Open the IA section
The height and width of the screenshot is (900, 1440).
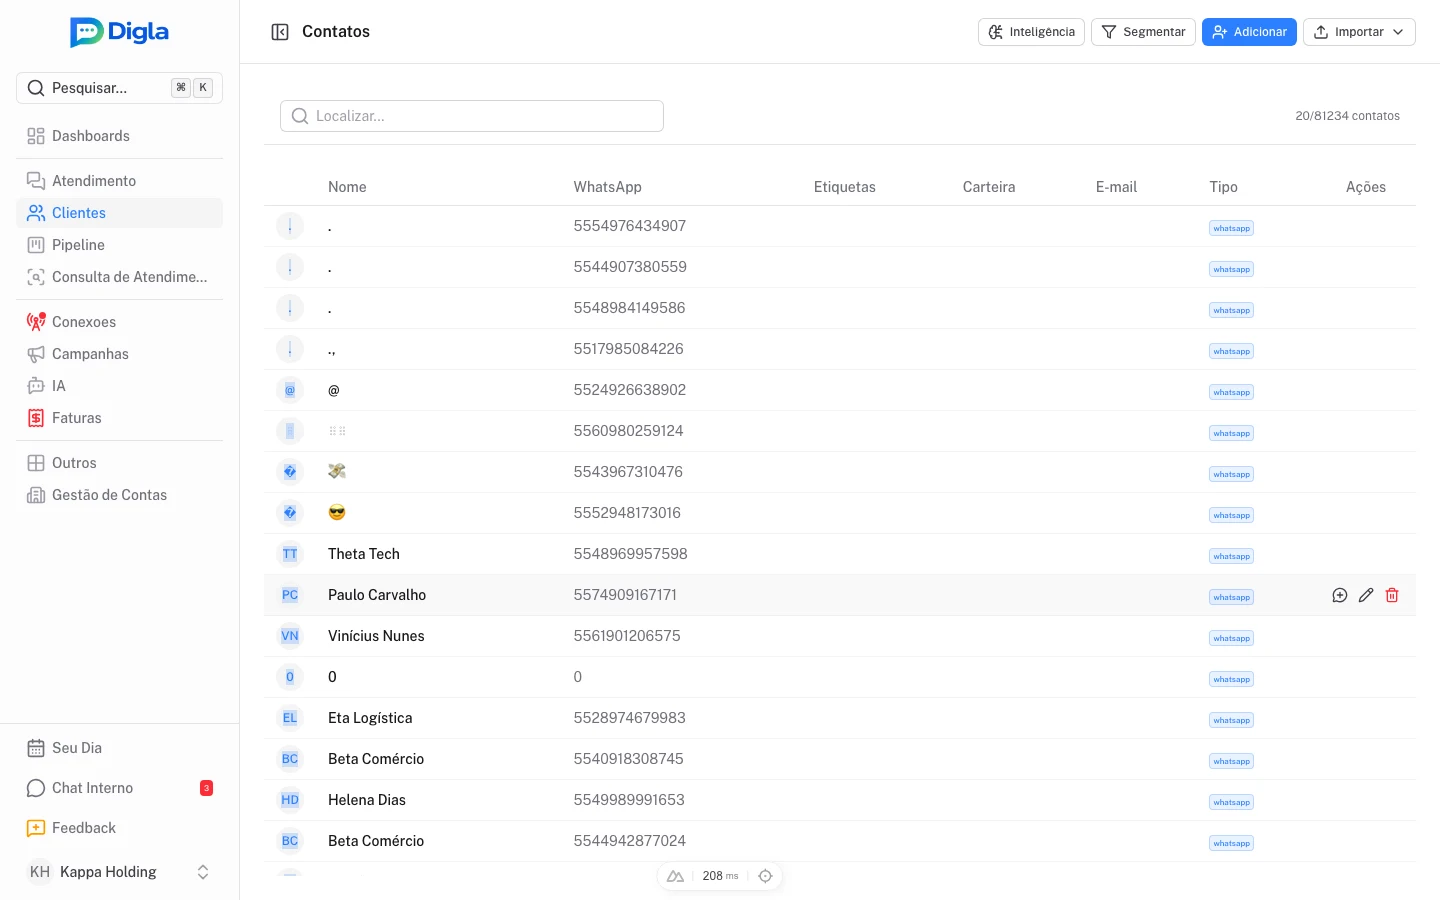pyautogui.click(x=119, y=386)
